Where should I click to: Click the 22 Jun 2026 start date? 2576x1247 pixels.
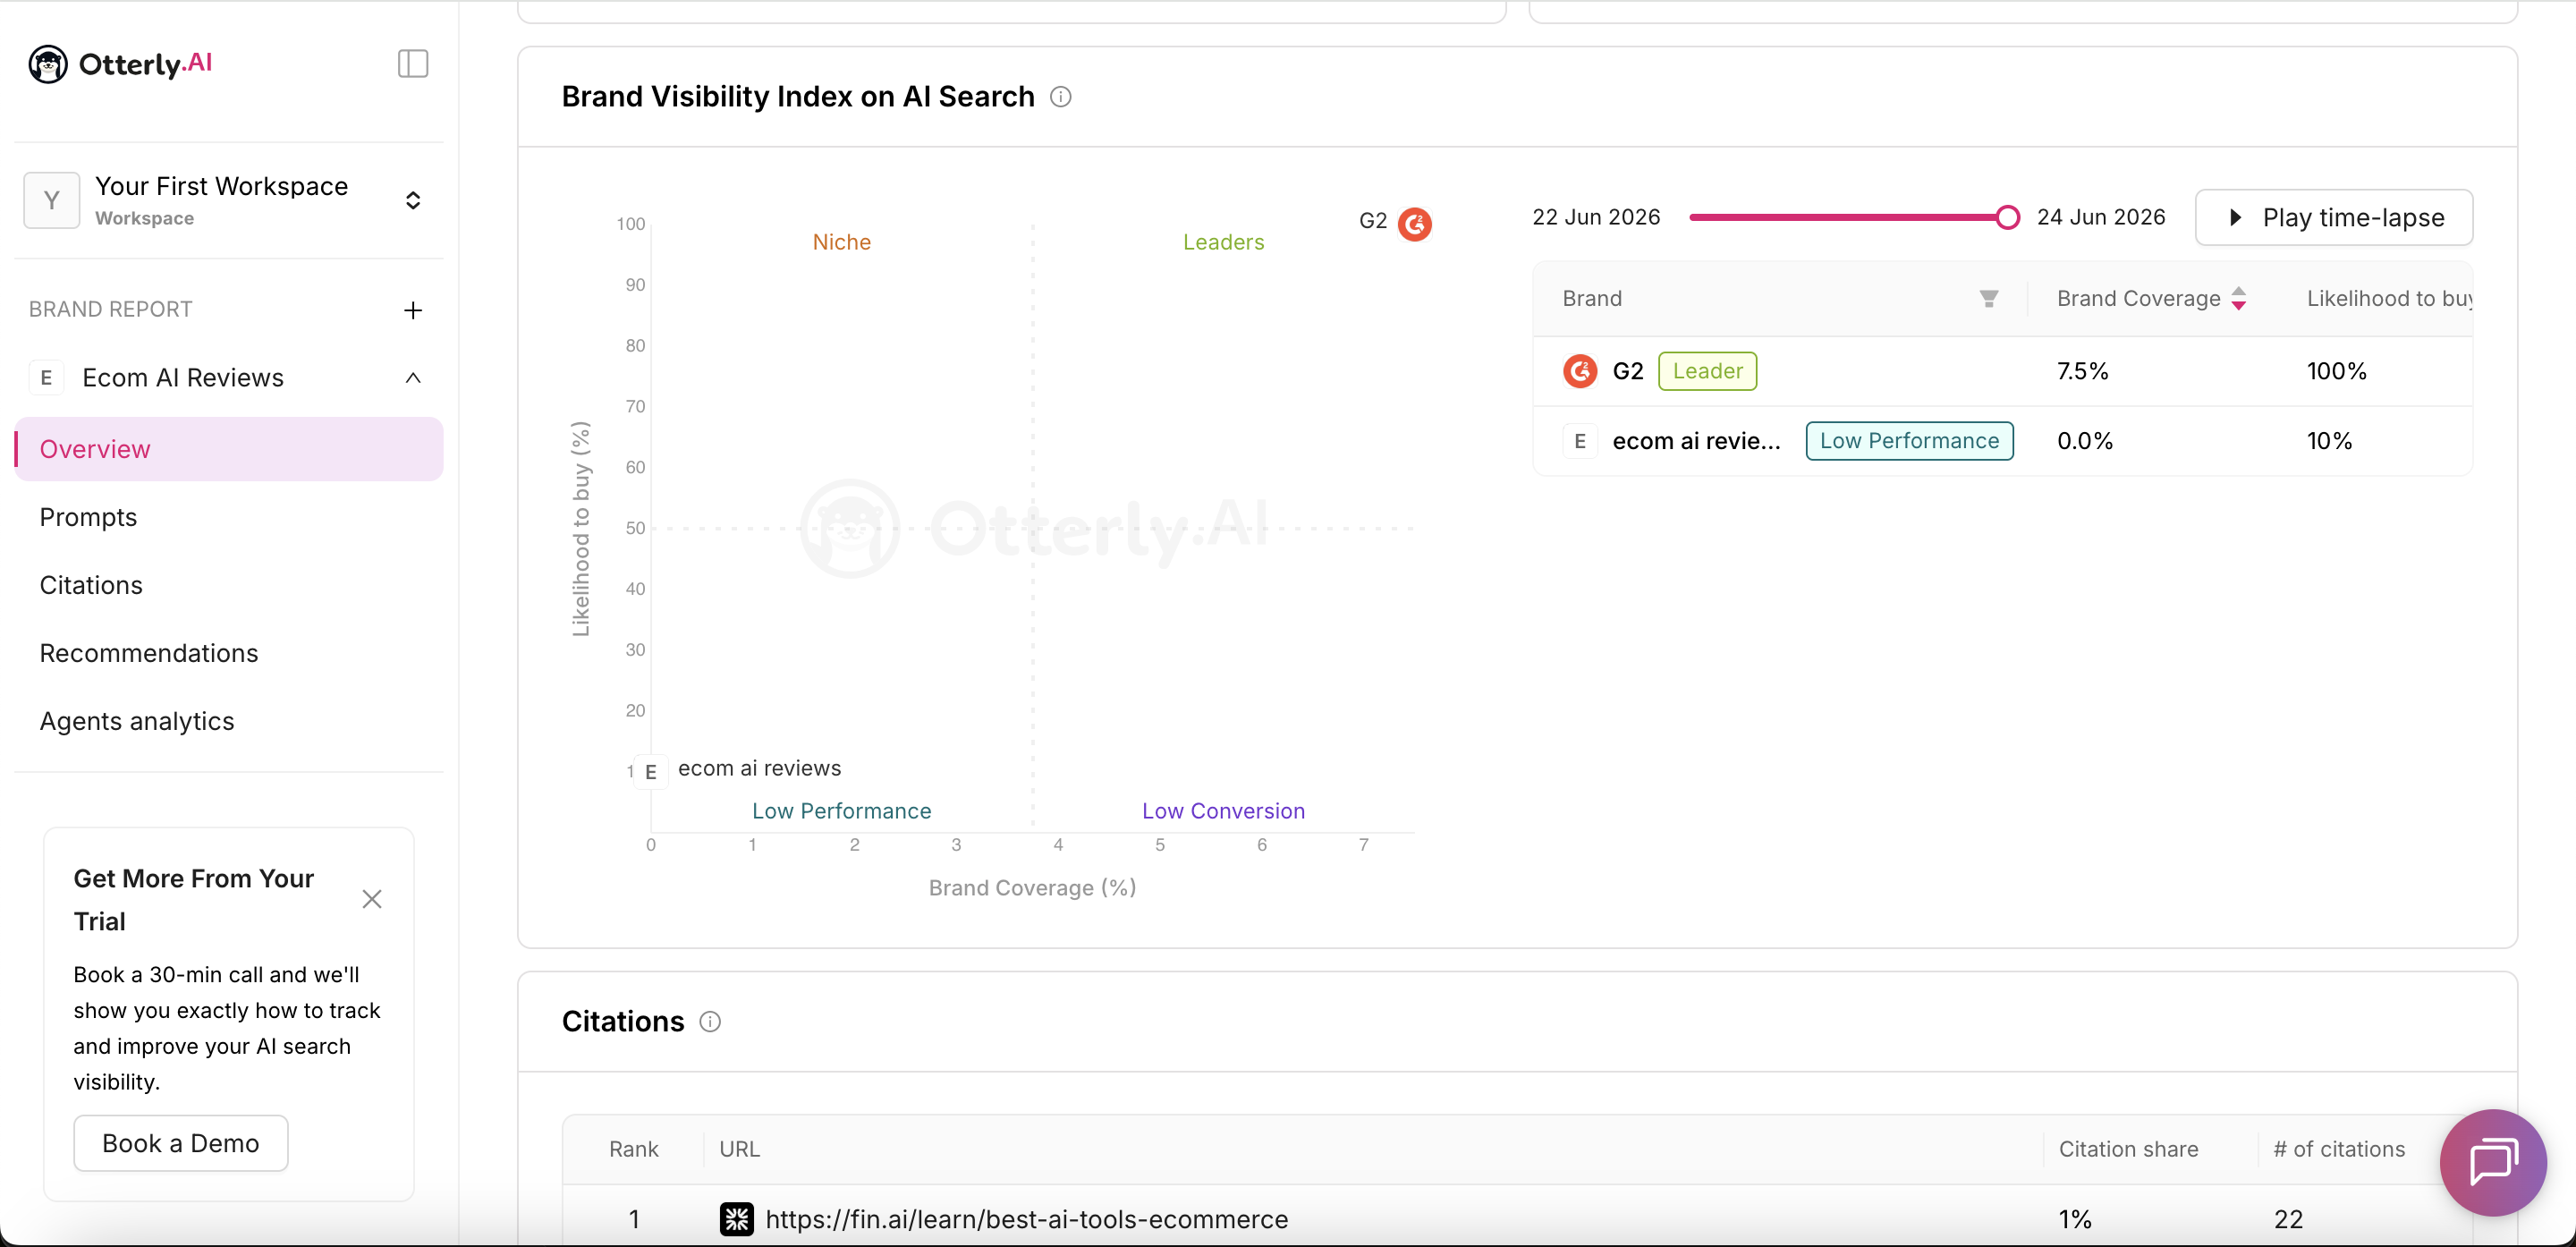click(x=1596, y=217)
